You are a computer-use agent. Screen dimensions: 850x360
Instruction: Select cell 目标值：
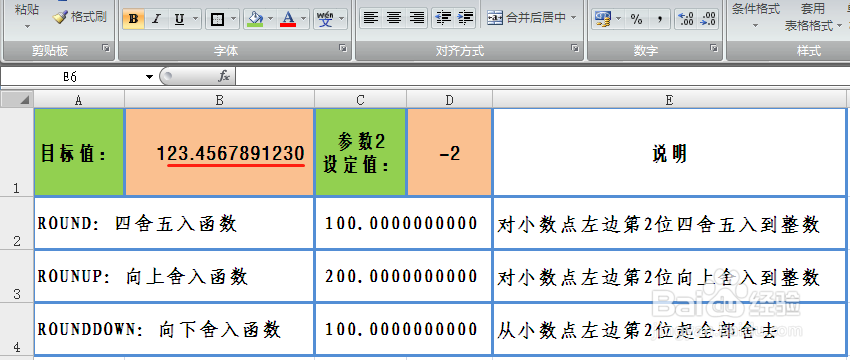pyautogui.click(x=79, y=152)
